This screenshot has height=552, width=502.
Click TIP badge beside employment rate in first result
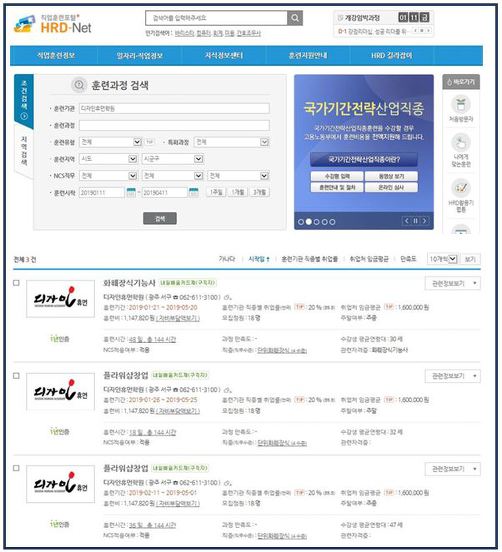(300, 307)
